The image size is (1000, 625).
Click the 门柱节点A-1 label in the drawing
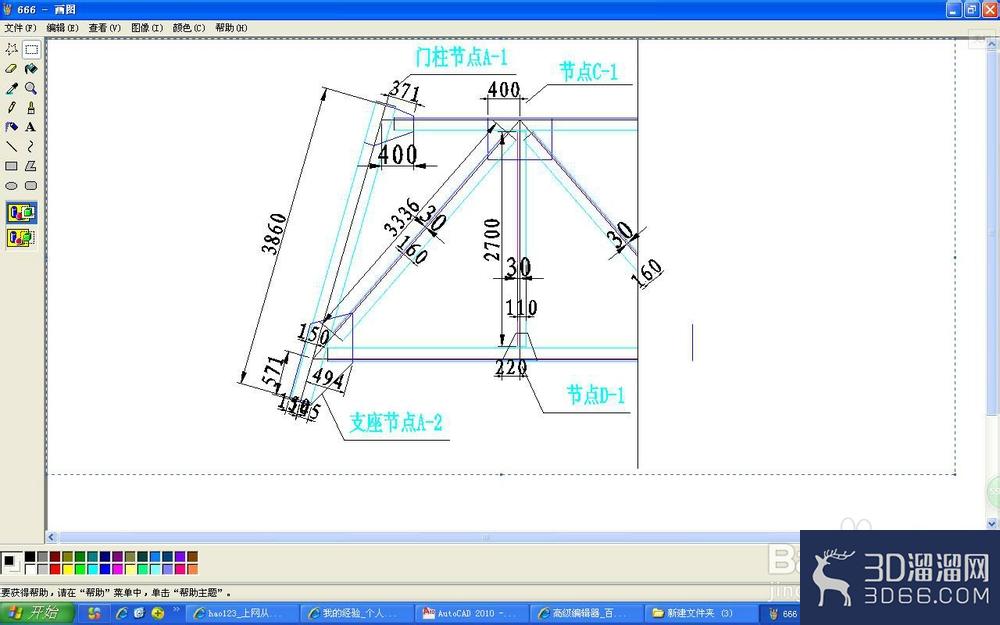tap(462, 57)
